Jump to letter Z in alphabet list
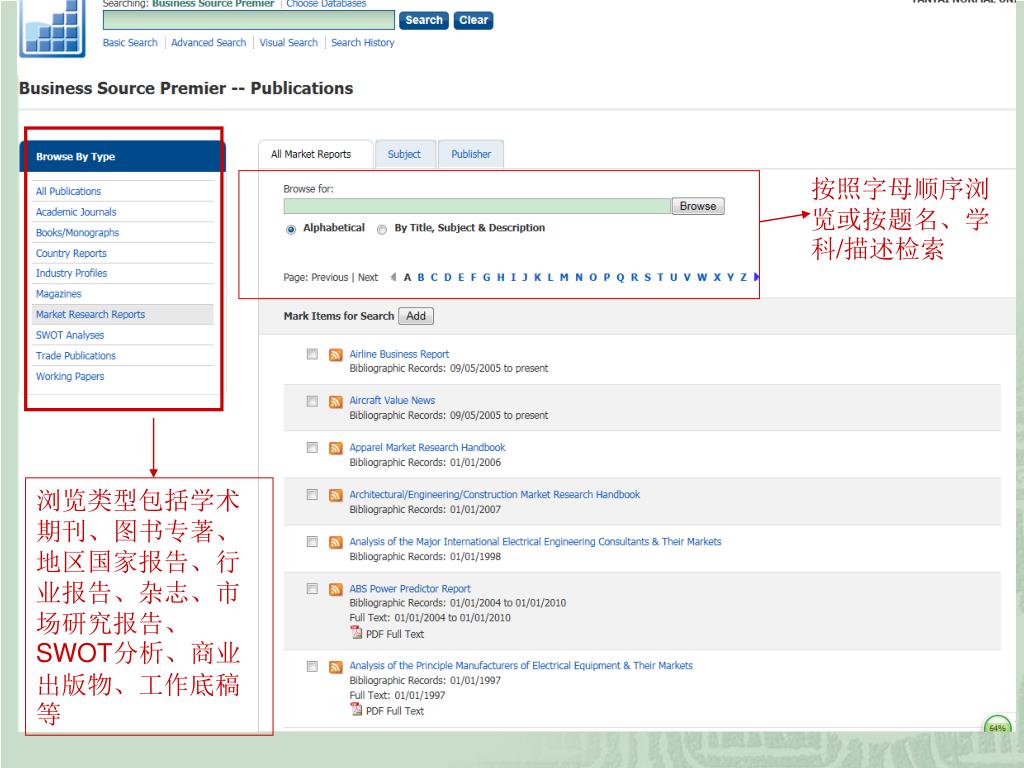Screen dimensions: 1024x768 [x=743, y=278]
